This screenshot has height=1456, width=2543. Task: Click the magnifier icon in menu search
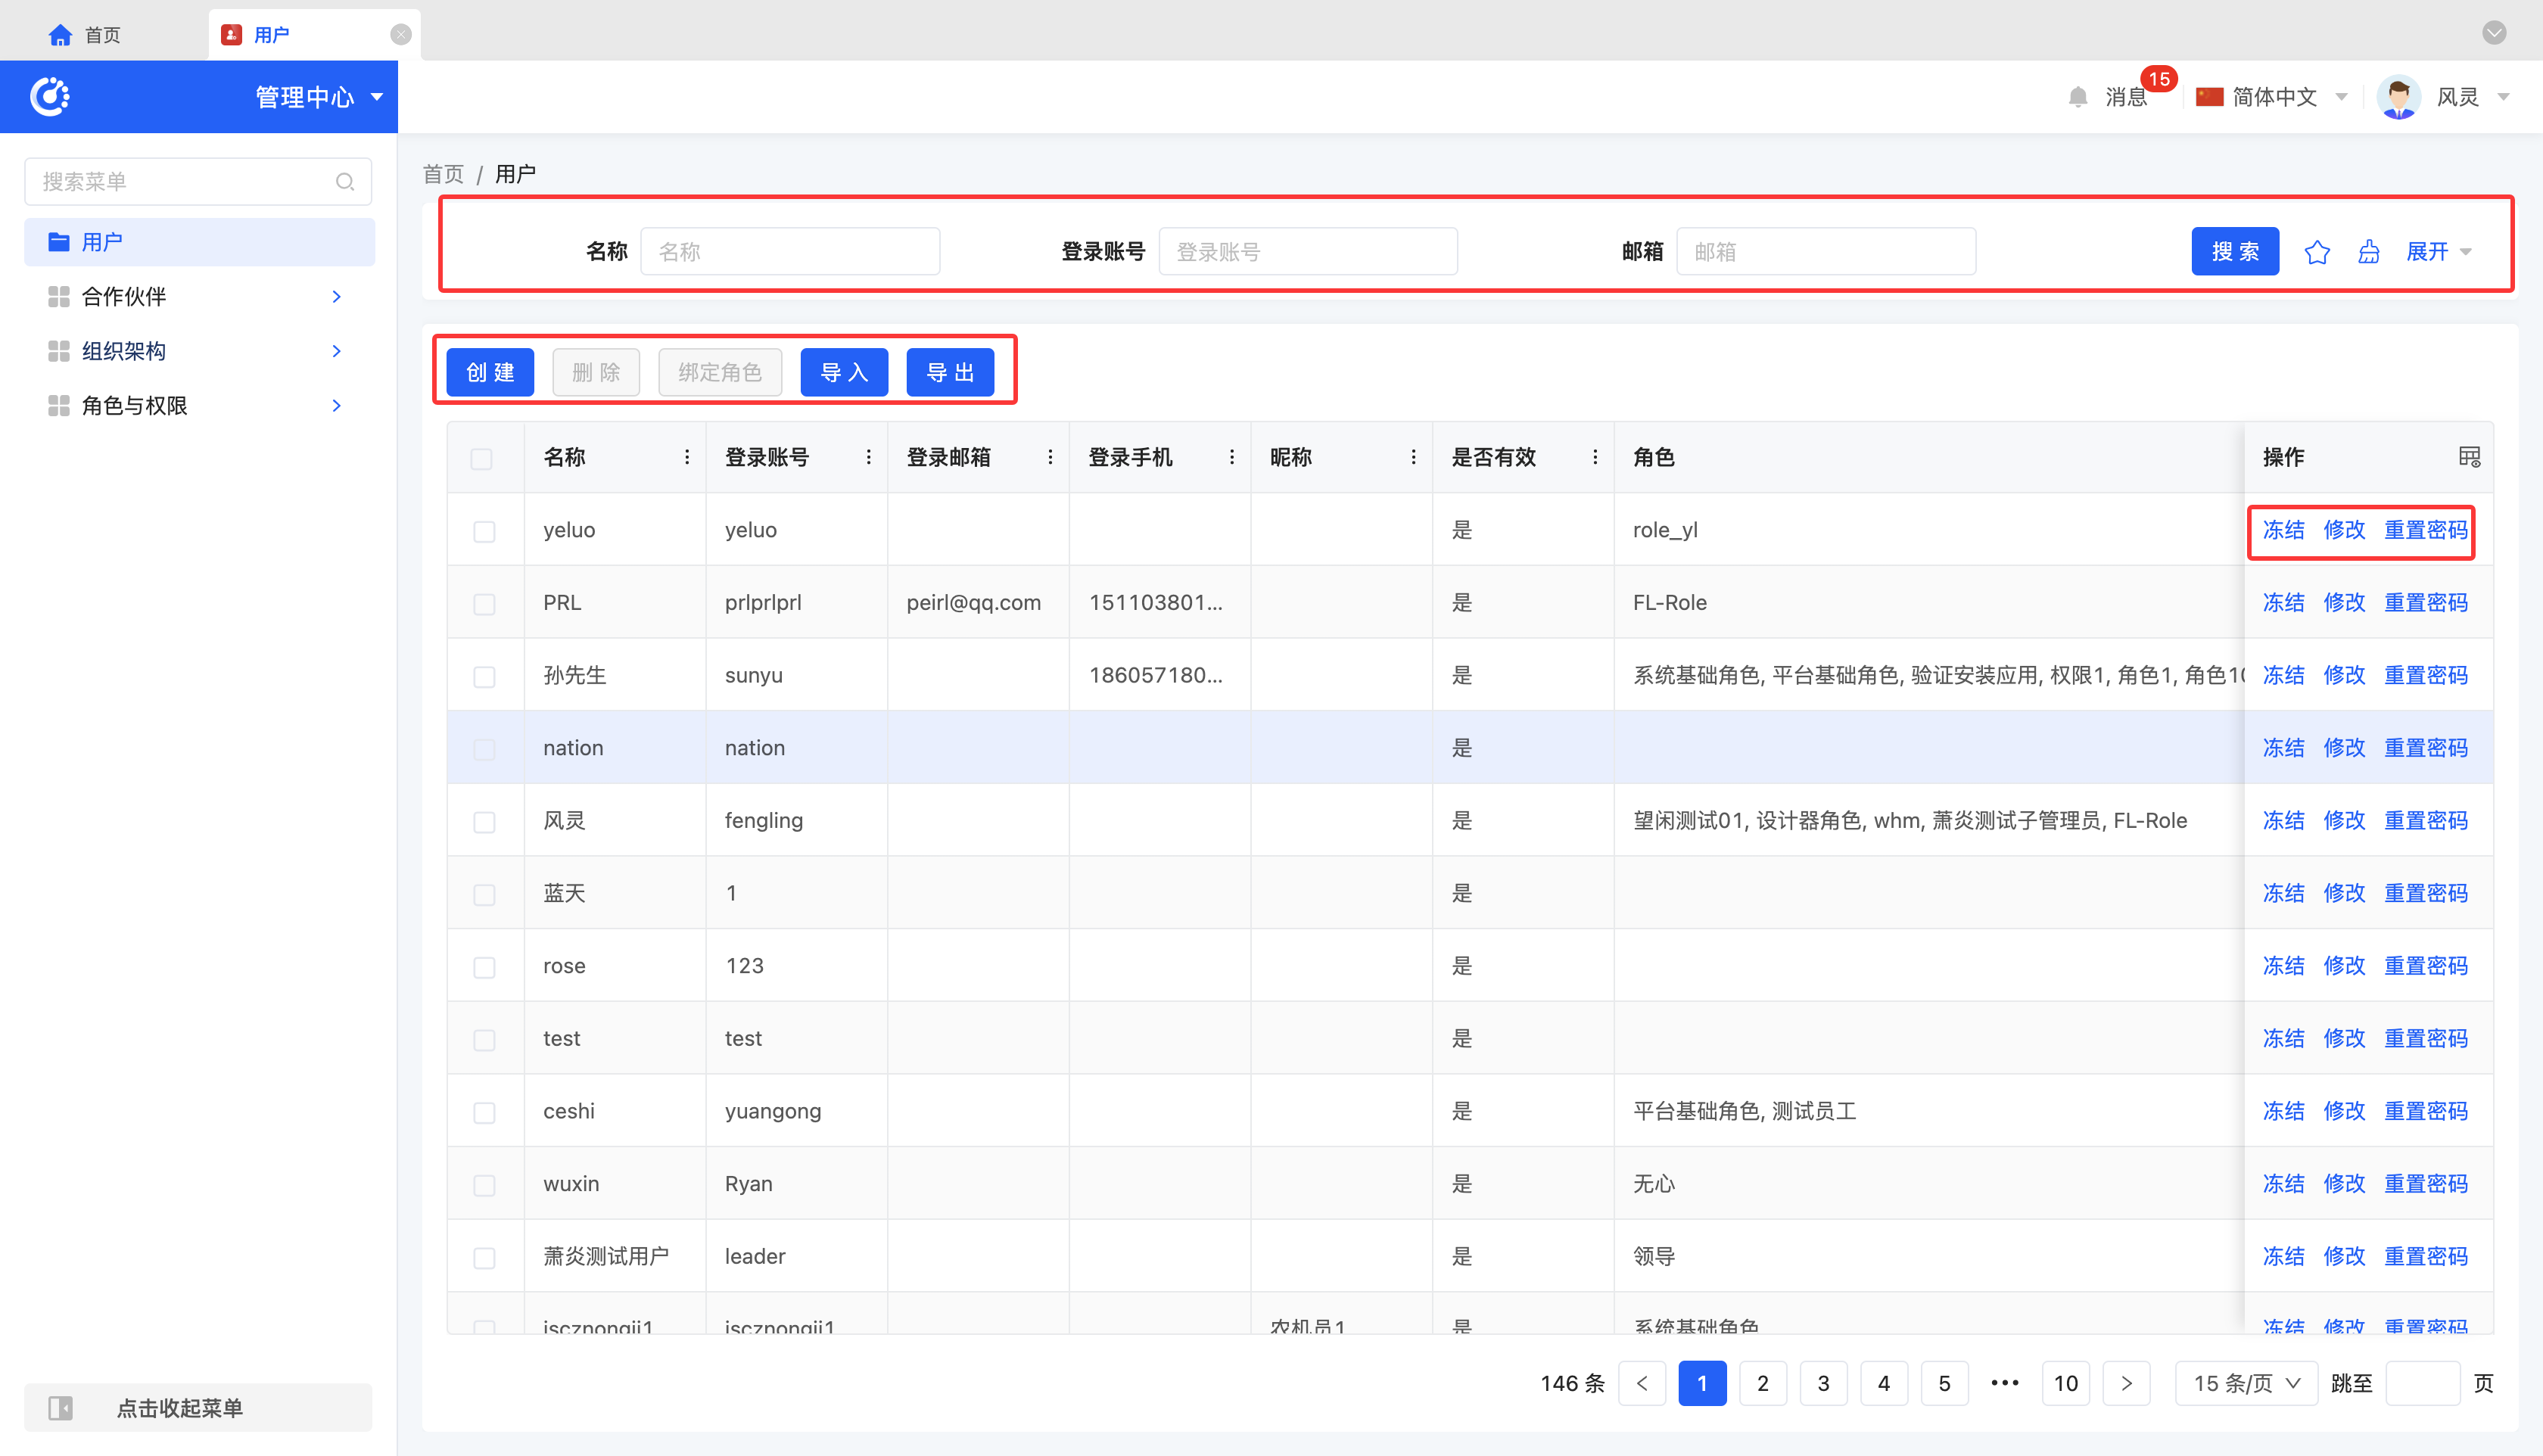coord(345,182)
